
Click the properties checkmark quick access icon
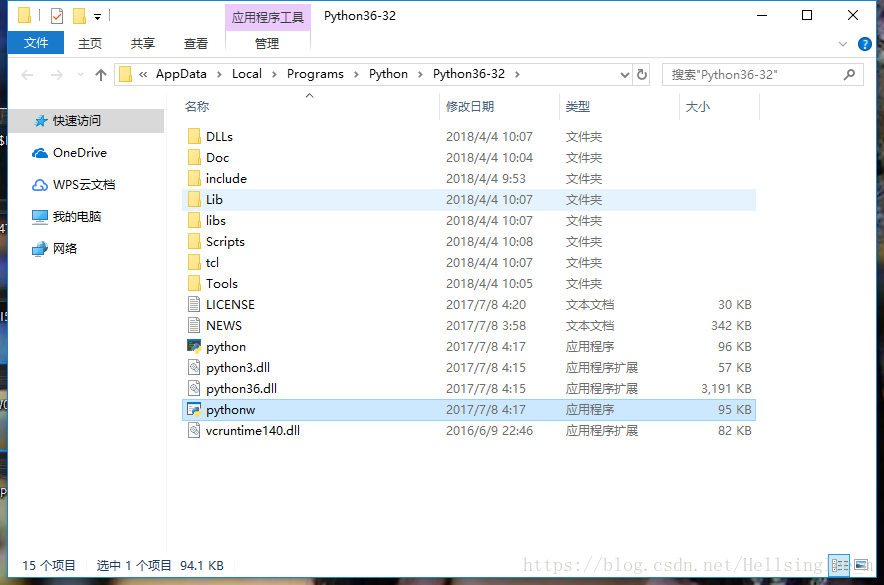point(57,16)
